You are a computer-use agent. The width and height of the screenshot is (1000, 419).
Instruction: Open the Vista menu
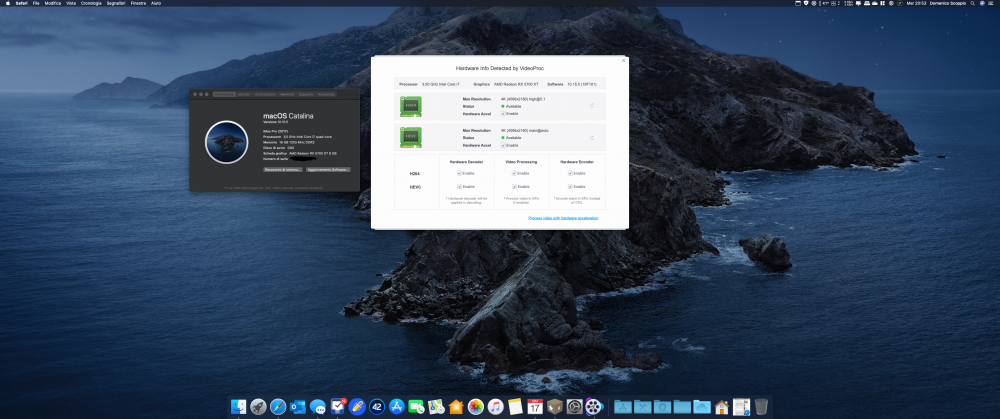(x=71, y=3)
